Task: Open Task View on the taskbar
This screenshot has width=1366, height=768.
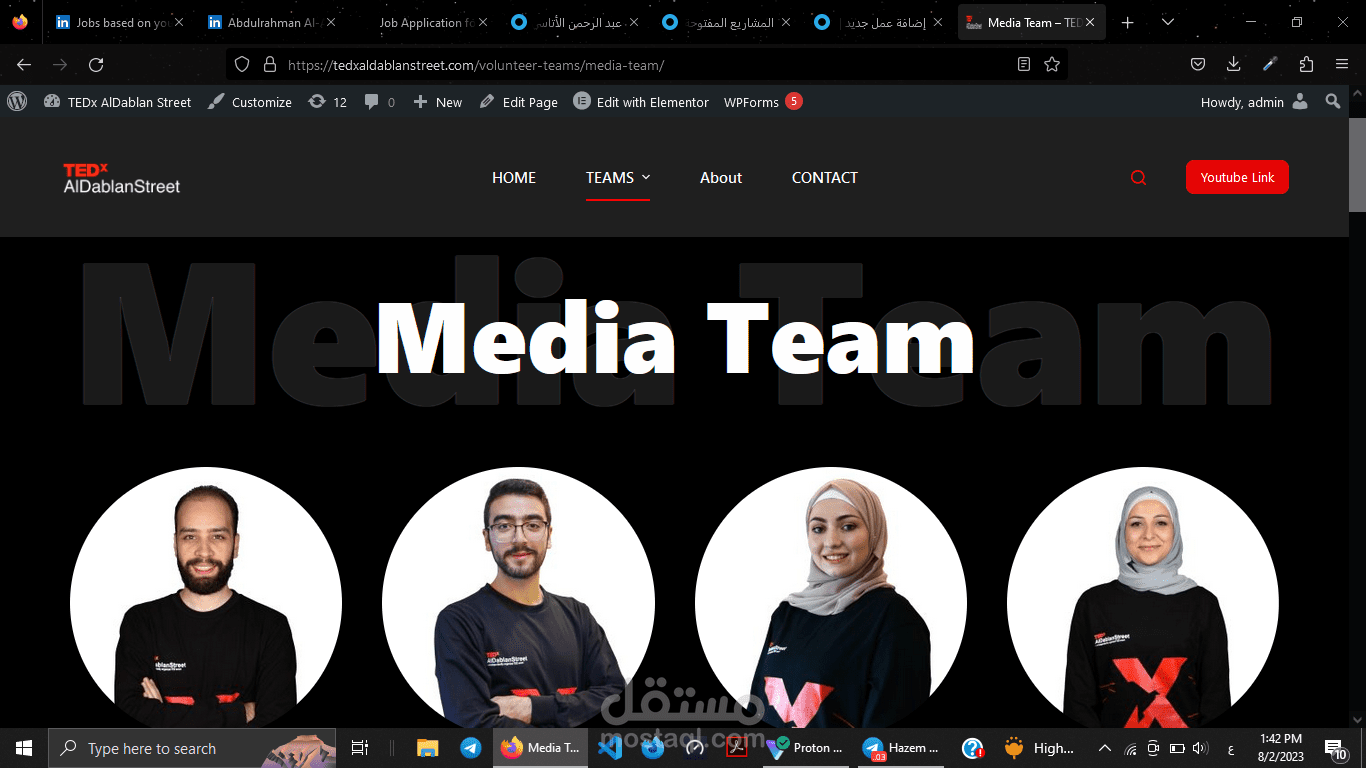Action: tap(360, 748)
